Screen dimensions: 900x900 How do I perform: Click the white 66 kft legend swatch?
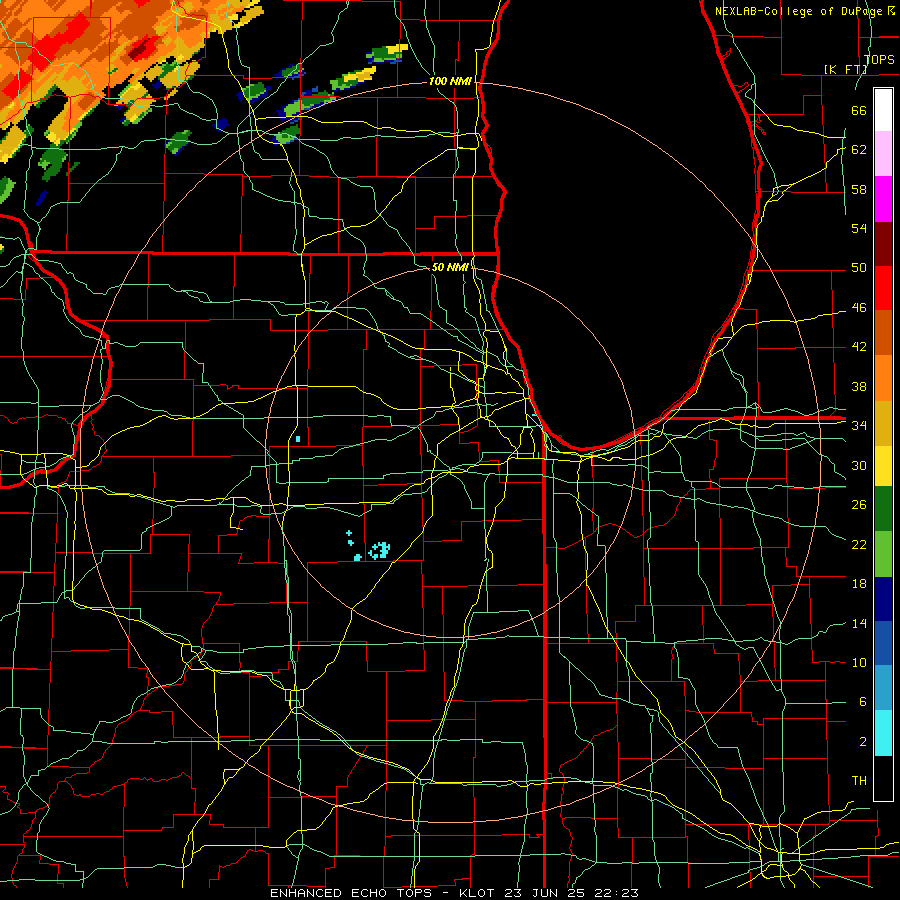tap(883, 110)
